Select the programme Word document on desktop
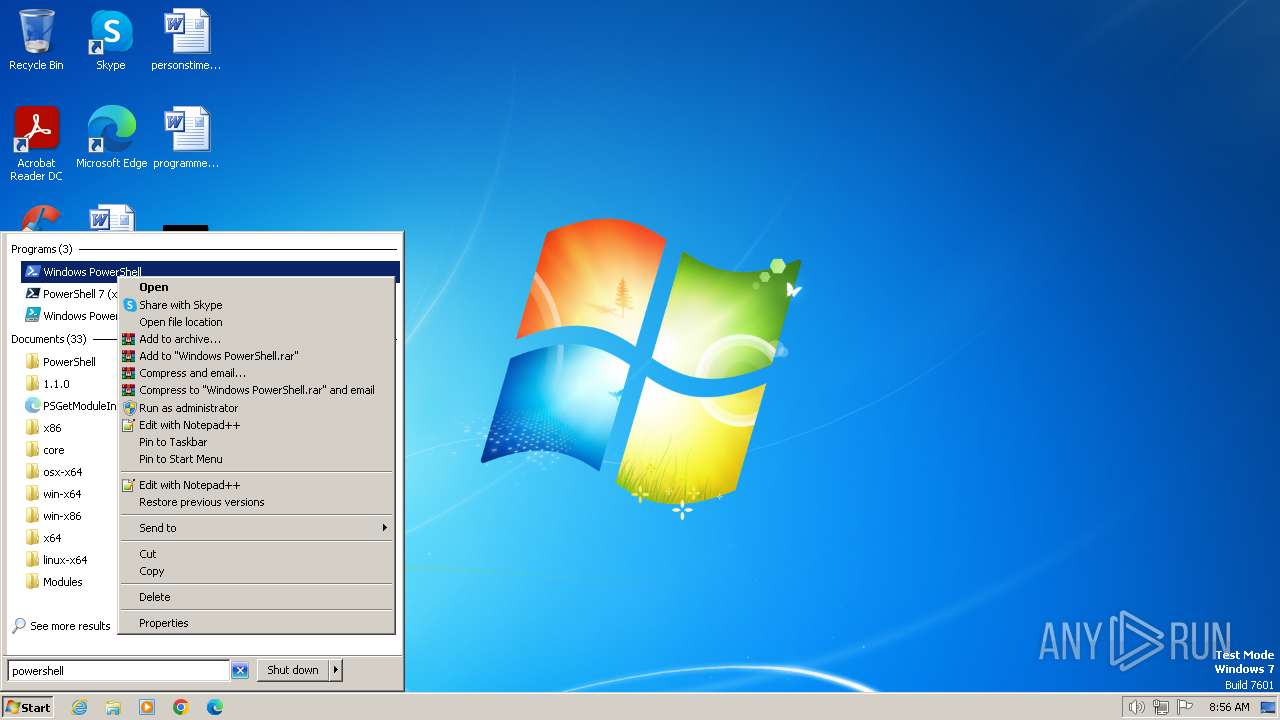This screenshot has width=1280, height=720. pos(186,138)
